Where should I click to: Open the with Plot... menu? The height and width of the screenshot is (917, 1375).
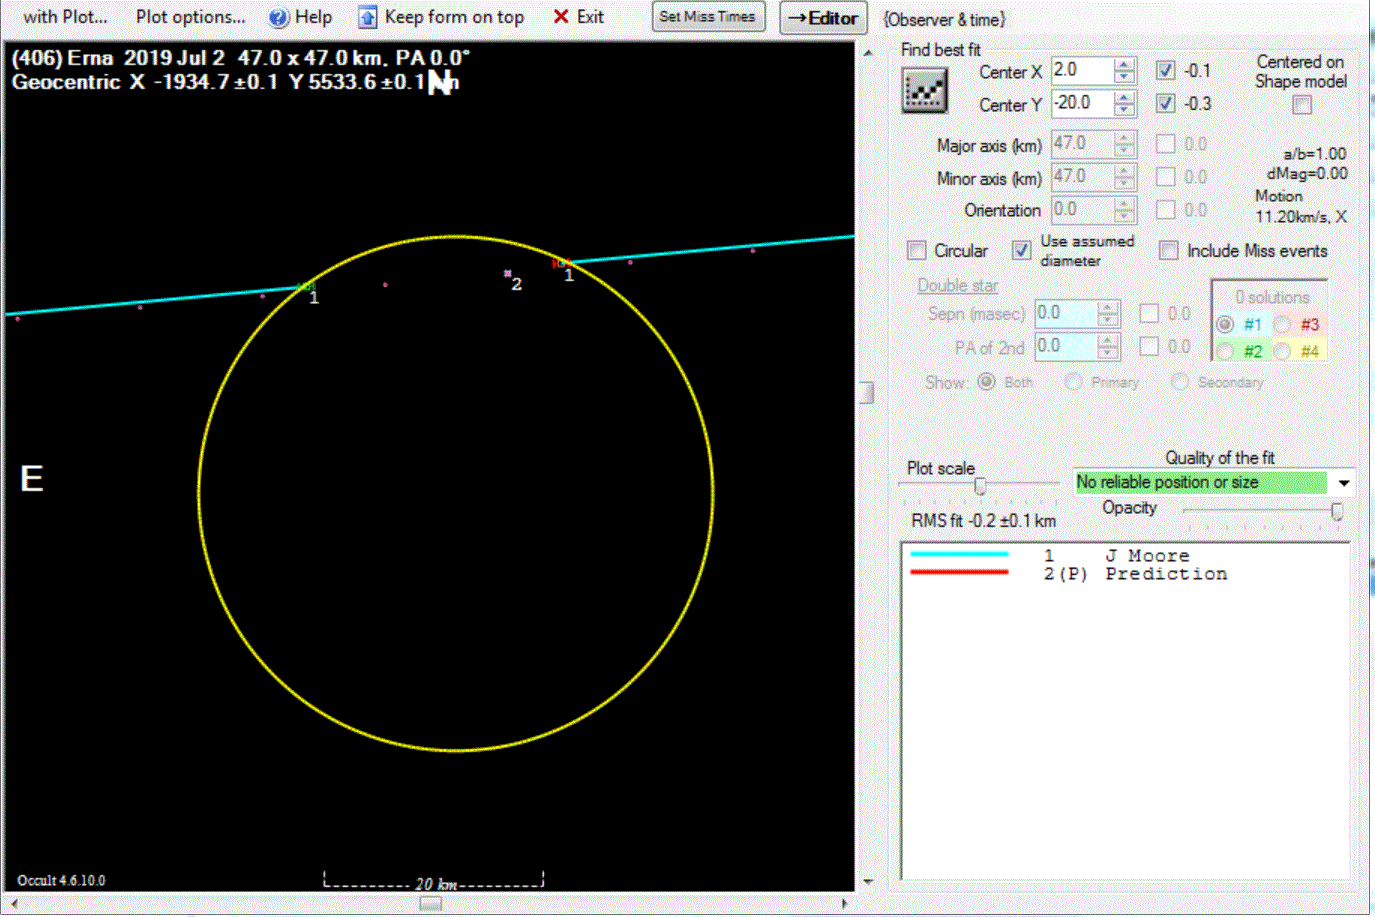pos(65,17)
